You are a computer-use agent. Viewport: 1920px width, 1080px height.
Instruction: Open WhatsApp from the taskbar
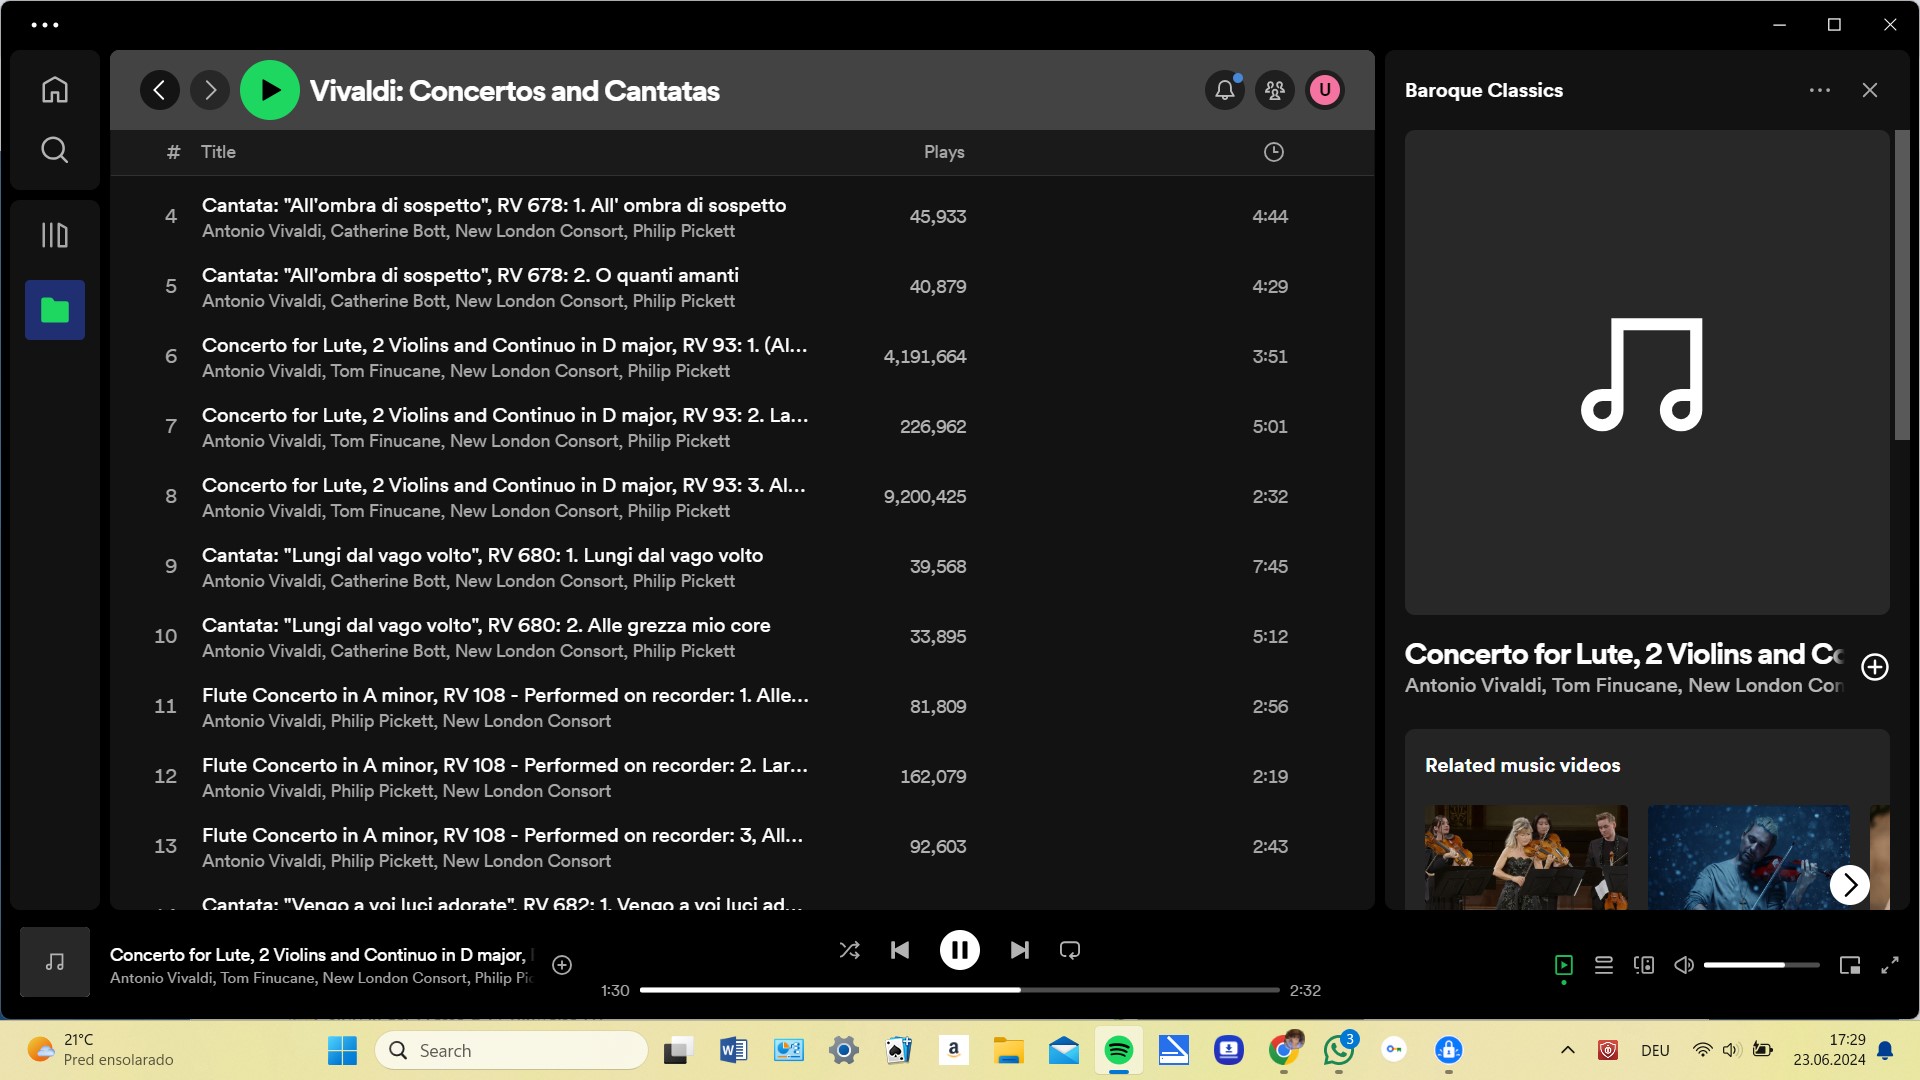pos(1339,1050)
